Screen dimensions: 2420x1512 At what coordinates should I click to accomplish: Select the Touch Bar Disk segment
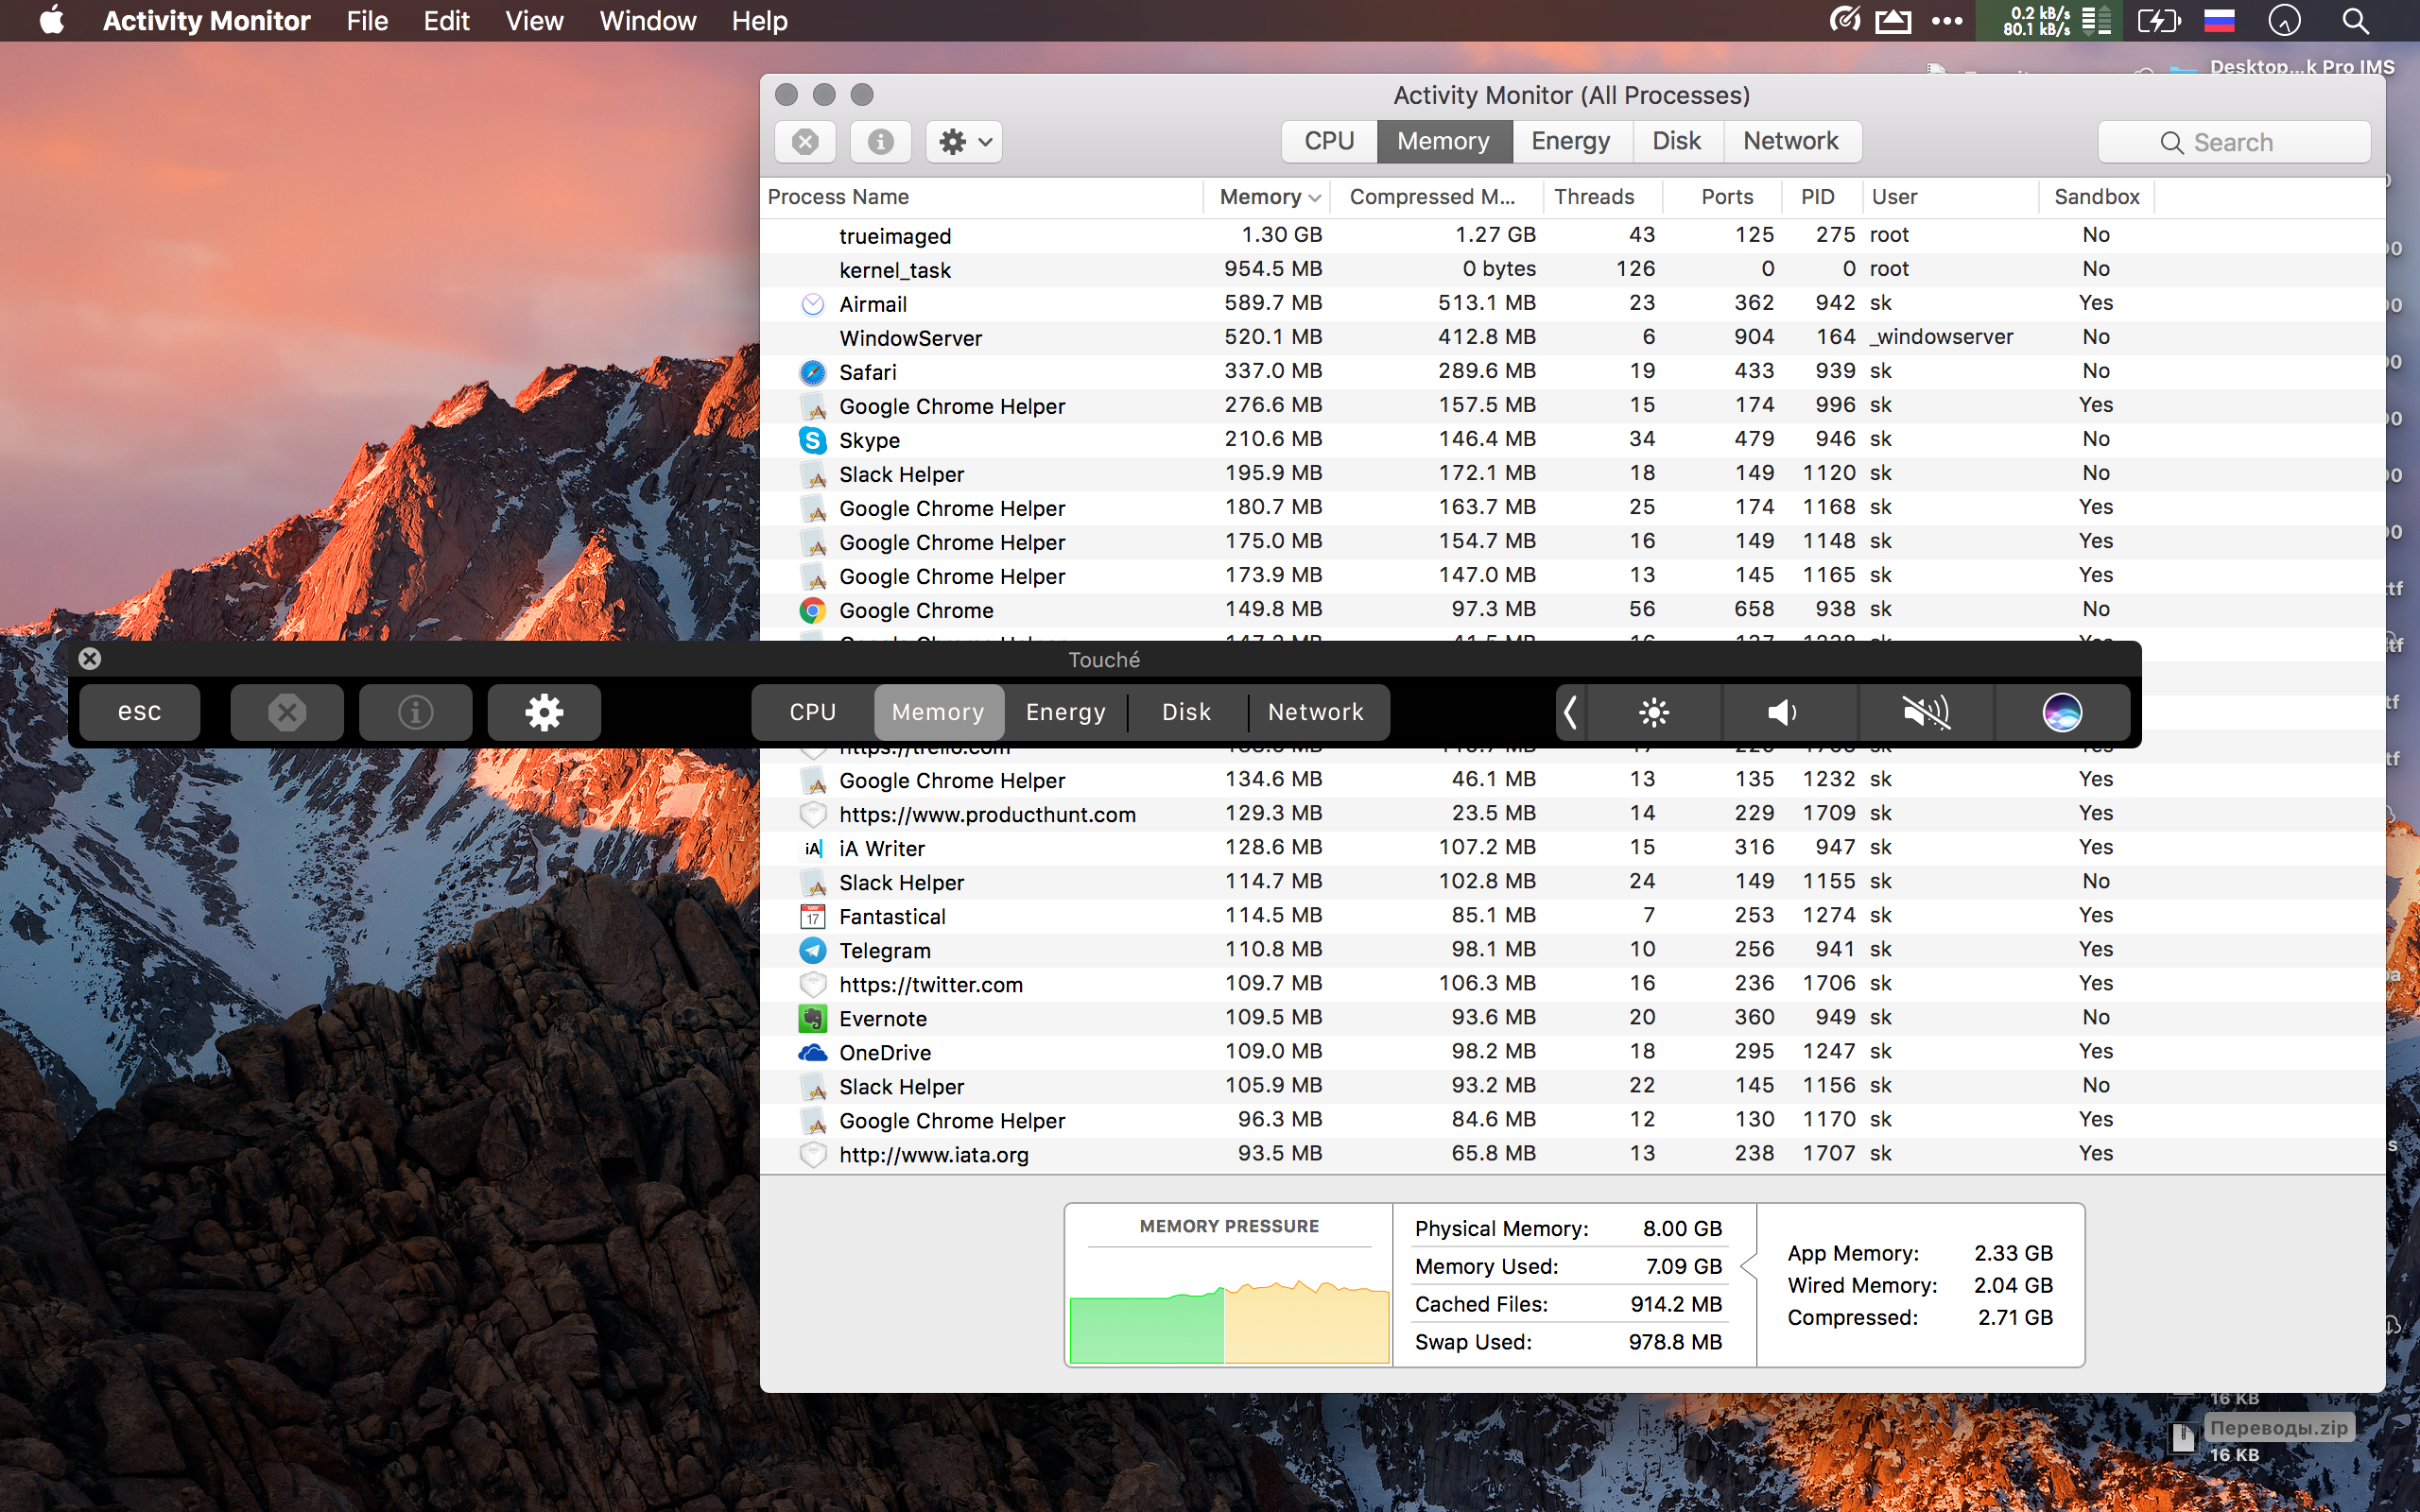1186,712
